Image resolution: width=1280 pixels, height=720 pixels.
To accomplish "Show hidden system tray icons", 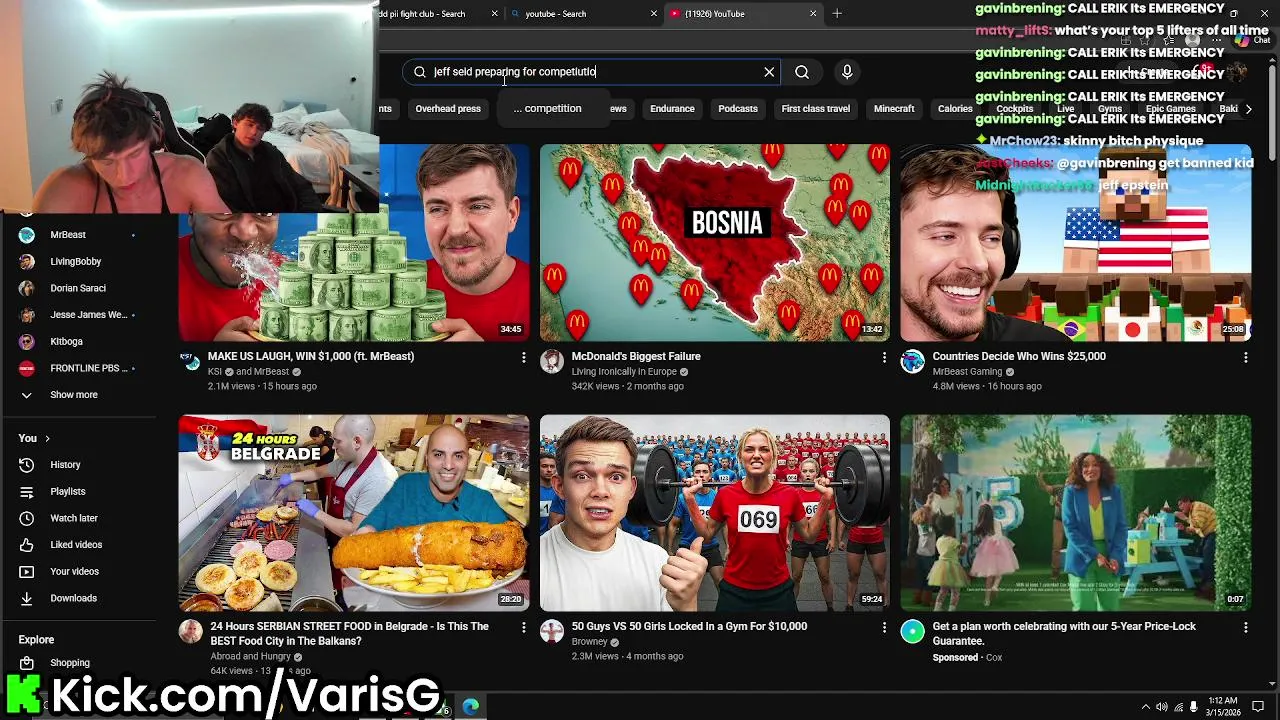I will coord(1146,707).
